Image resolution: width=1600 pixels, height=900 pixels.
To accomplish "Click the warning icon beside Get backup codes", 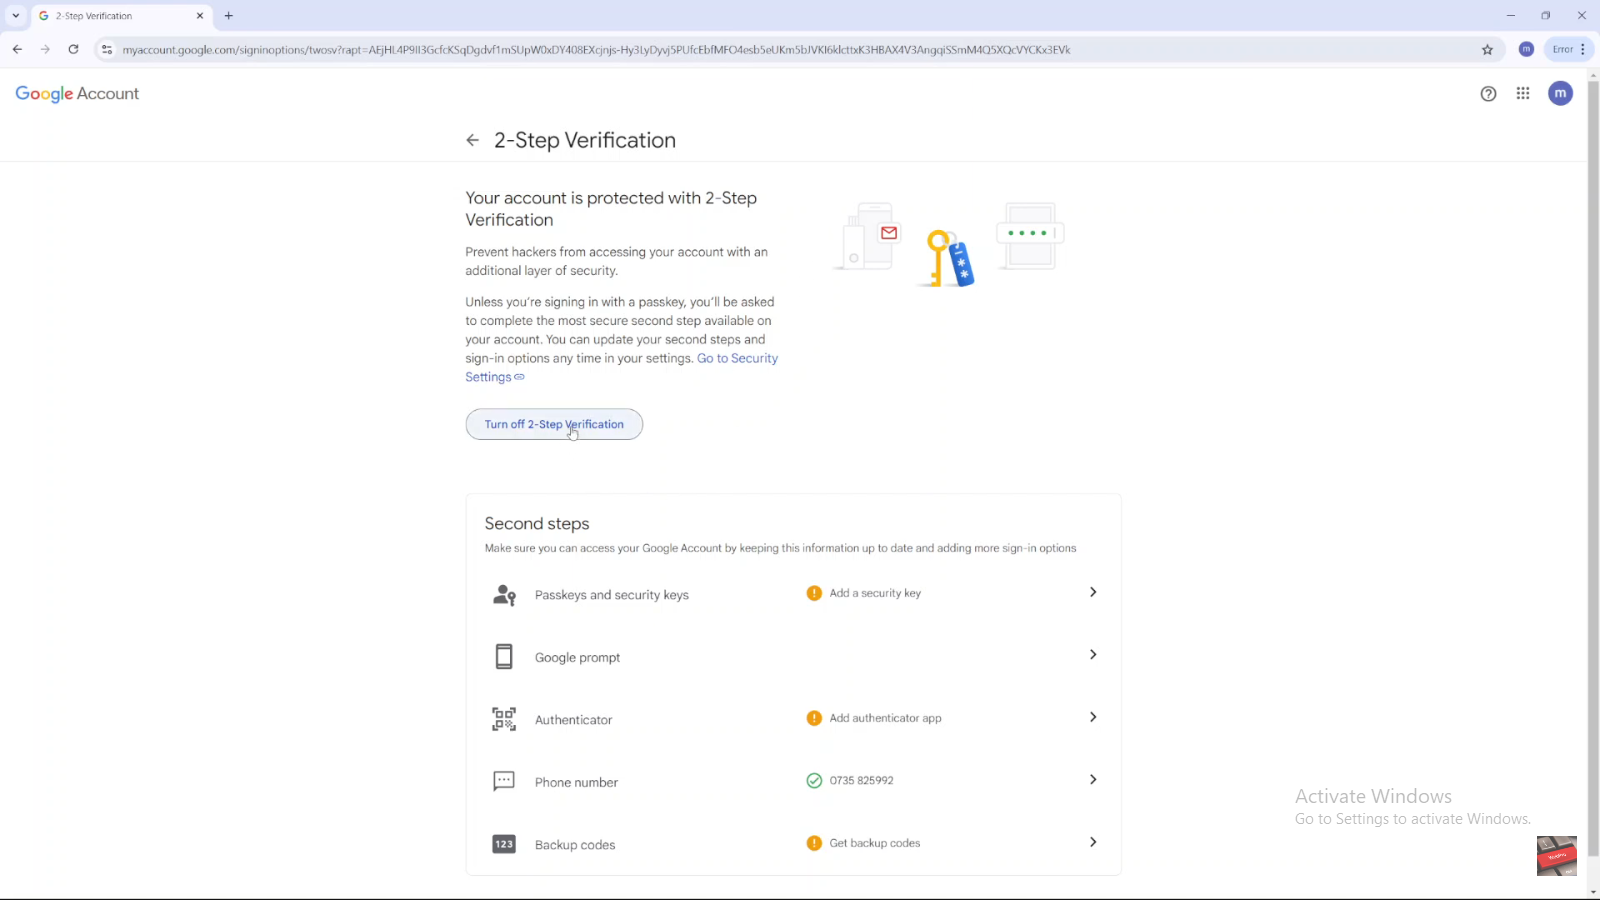I will 814,843.
